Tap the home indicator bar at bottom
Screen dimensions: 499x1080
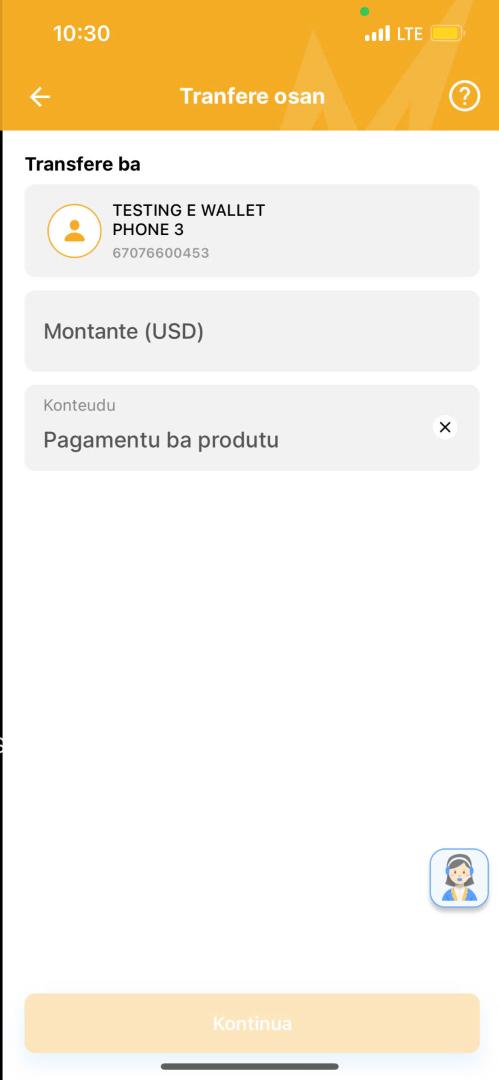tap(250, 1066)
